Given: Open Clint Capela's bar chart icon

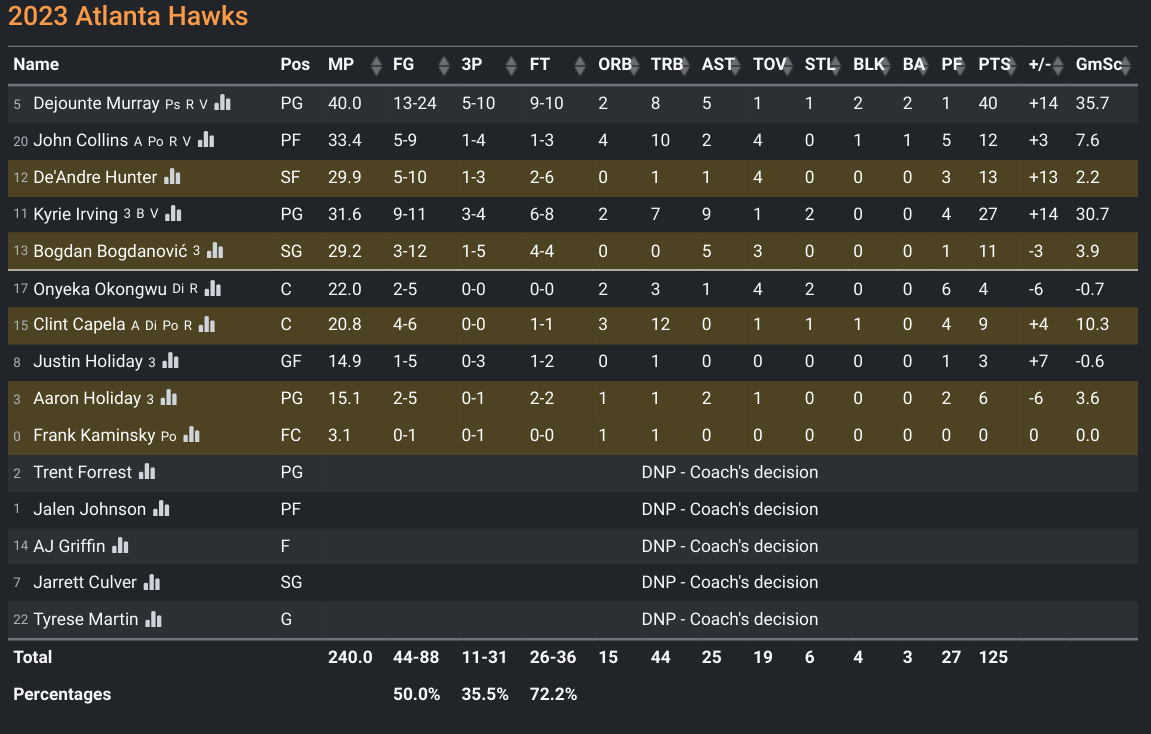Looking at the screenshot, I should click(207, 324).
